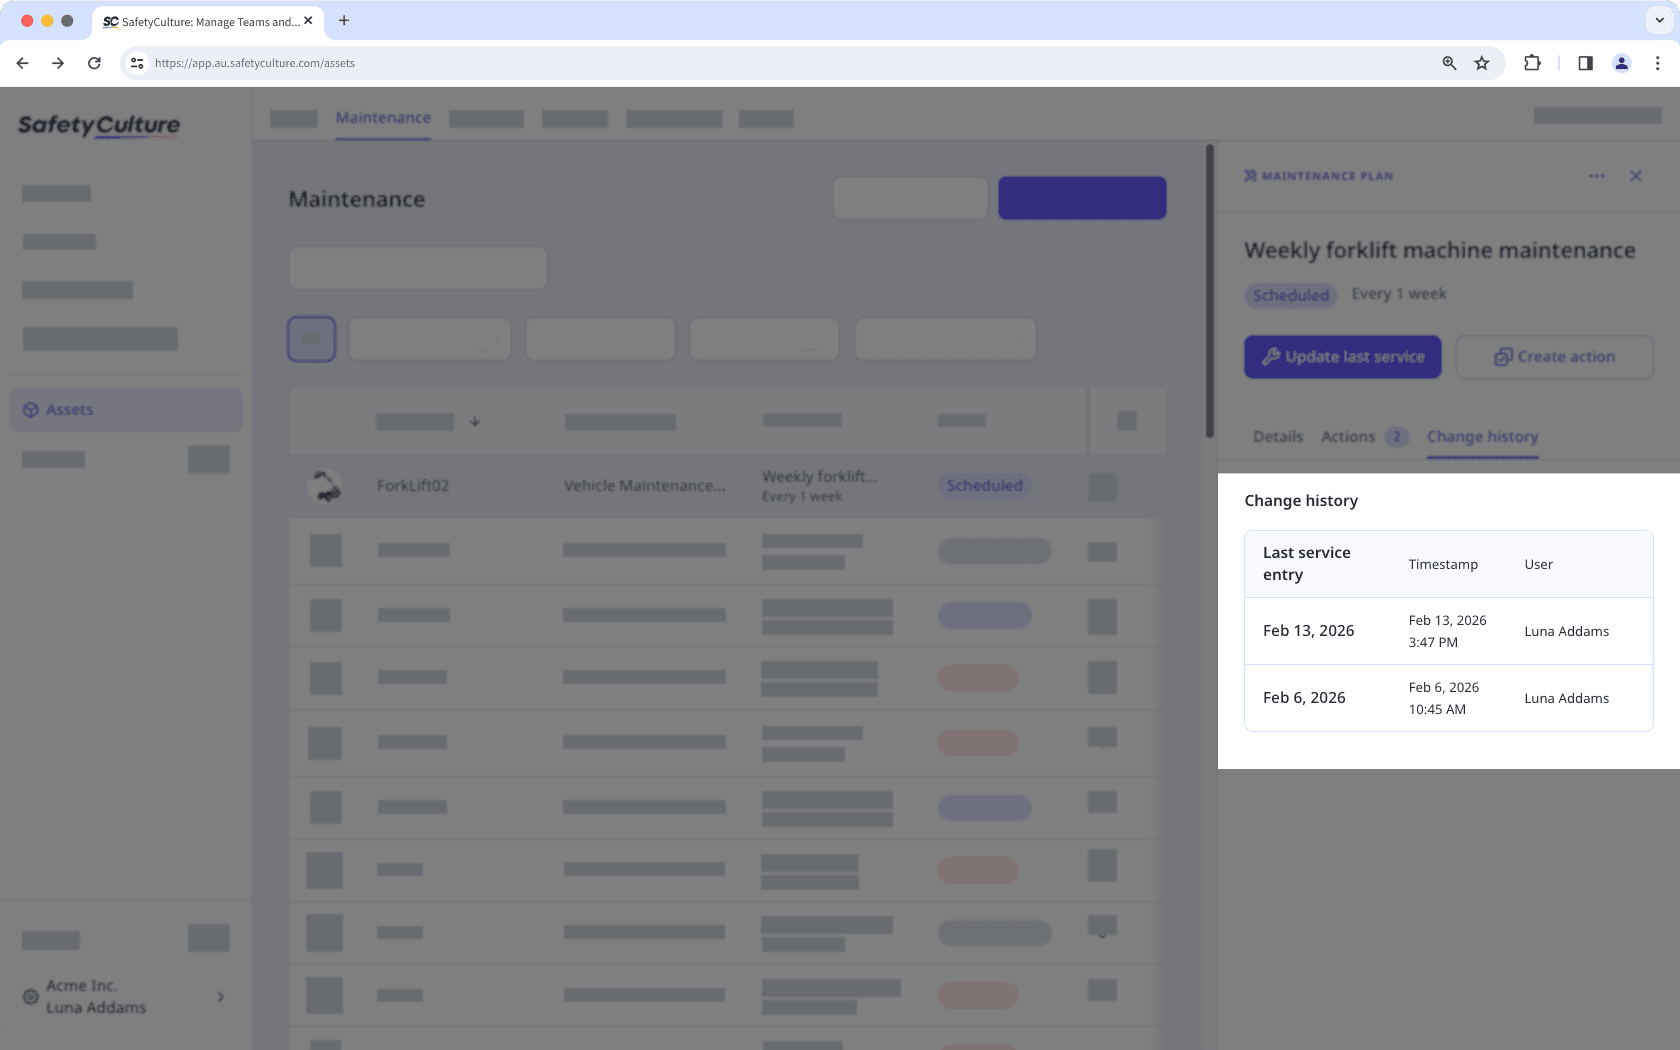This screenshot has height=1050, width=1680.
Task: Open the browser tab search chevron
Action: tap(1658, 20)
